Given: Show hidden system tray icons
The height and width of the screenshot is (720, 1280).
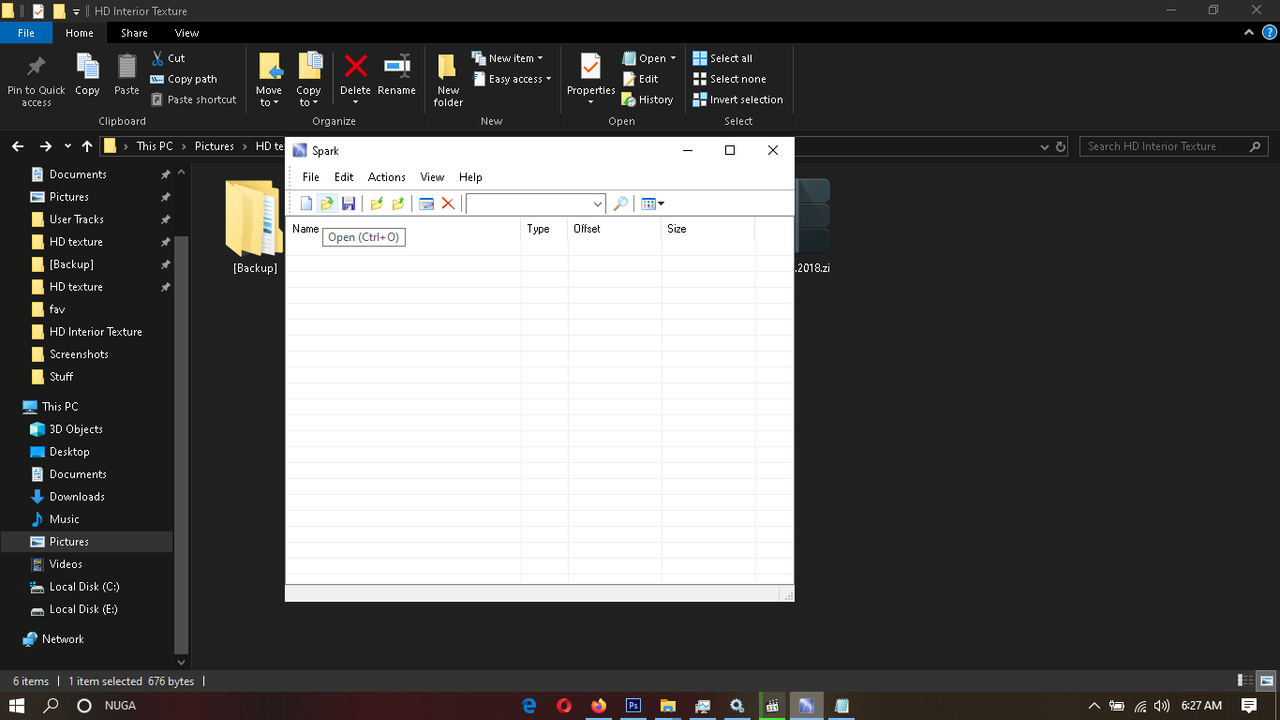Looking at the screenshot, I should click(x=1094, y=706).
